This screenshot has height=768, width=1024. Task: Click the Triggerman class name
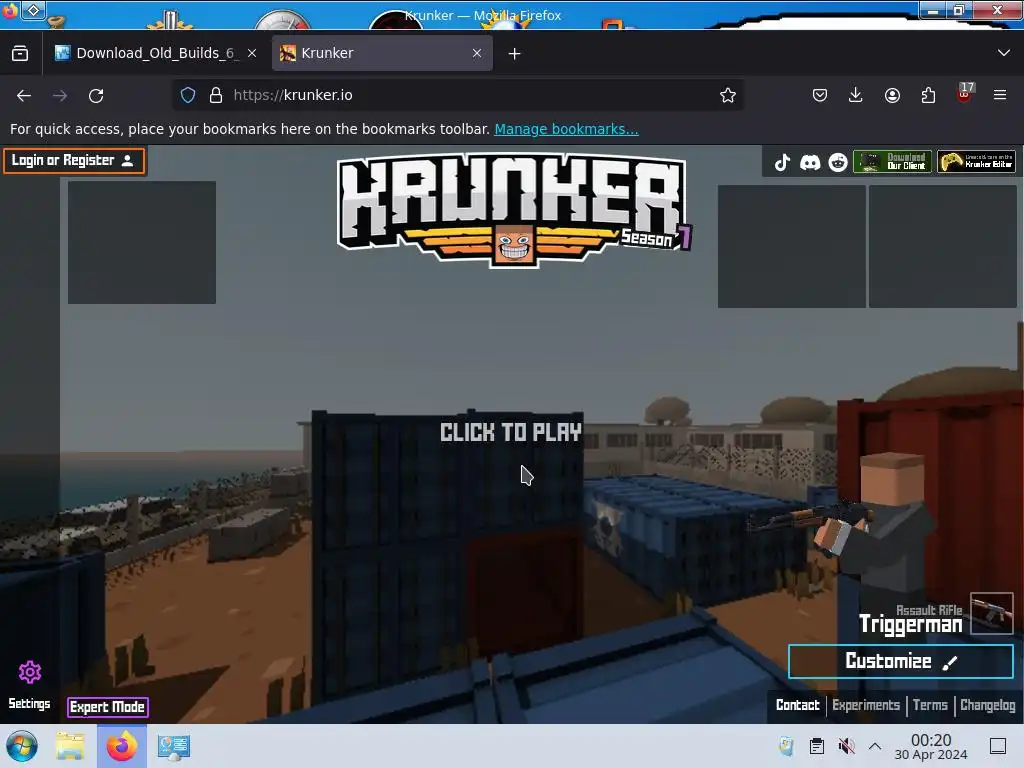tap(910, 625)
